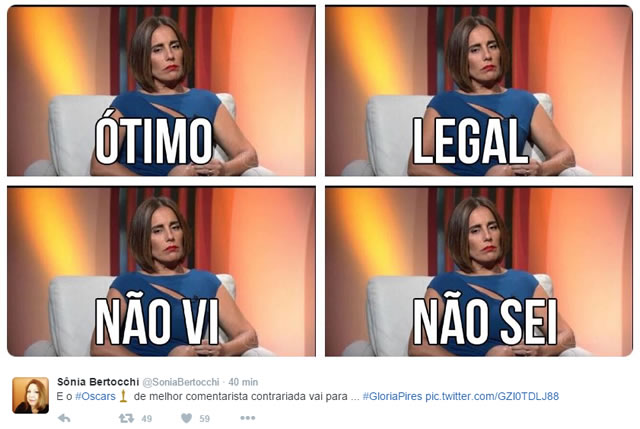
Task: Follow the pic.twitter.com/GZI0TDLJ88 link
Action: point(492,396)
